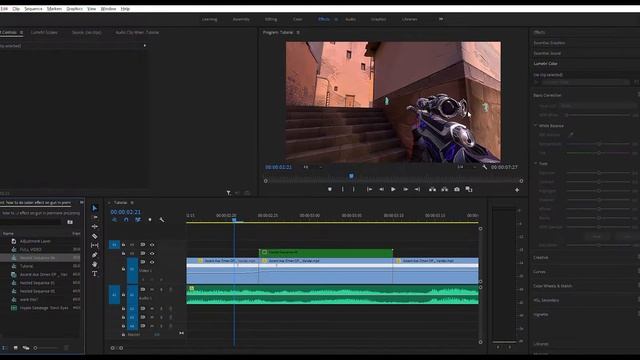Click Mark Out in Program monitor

(x=353, y=189)
